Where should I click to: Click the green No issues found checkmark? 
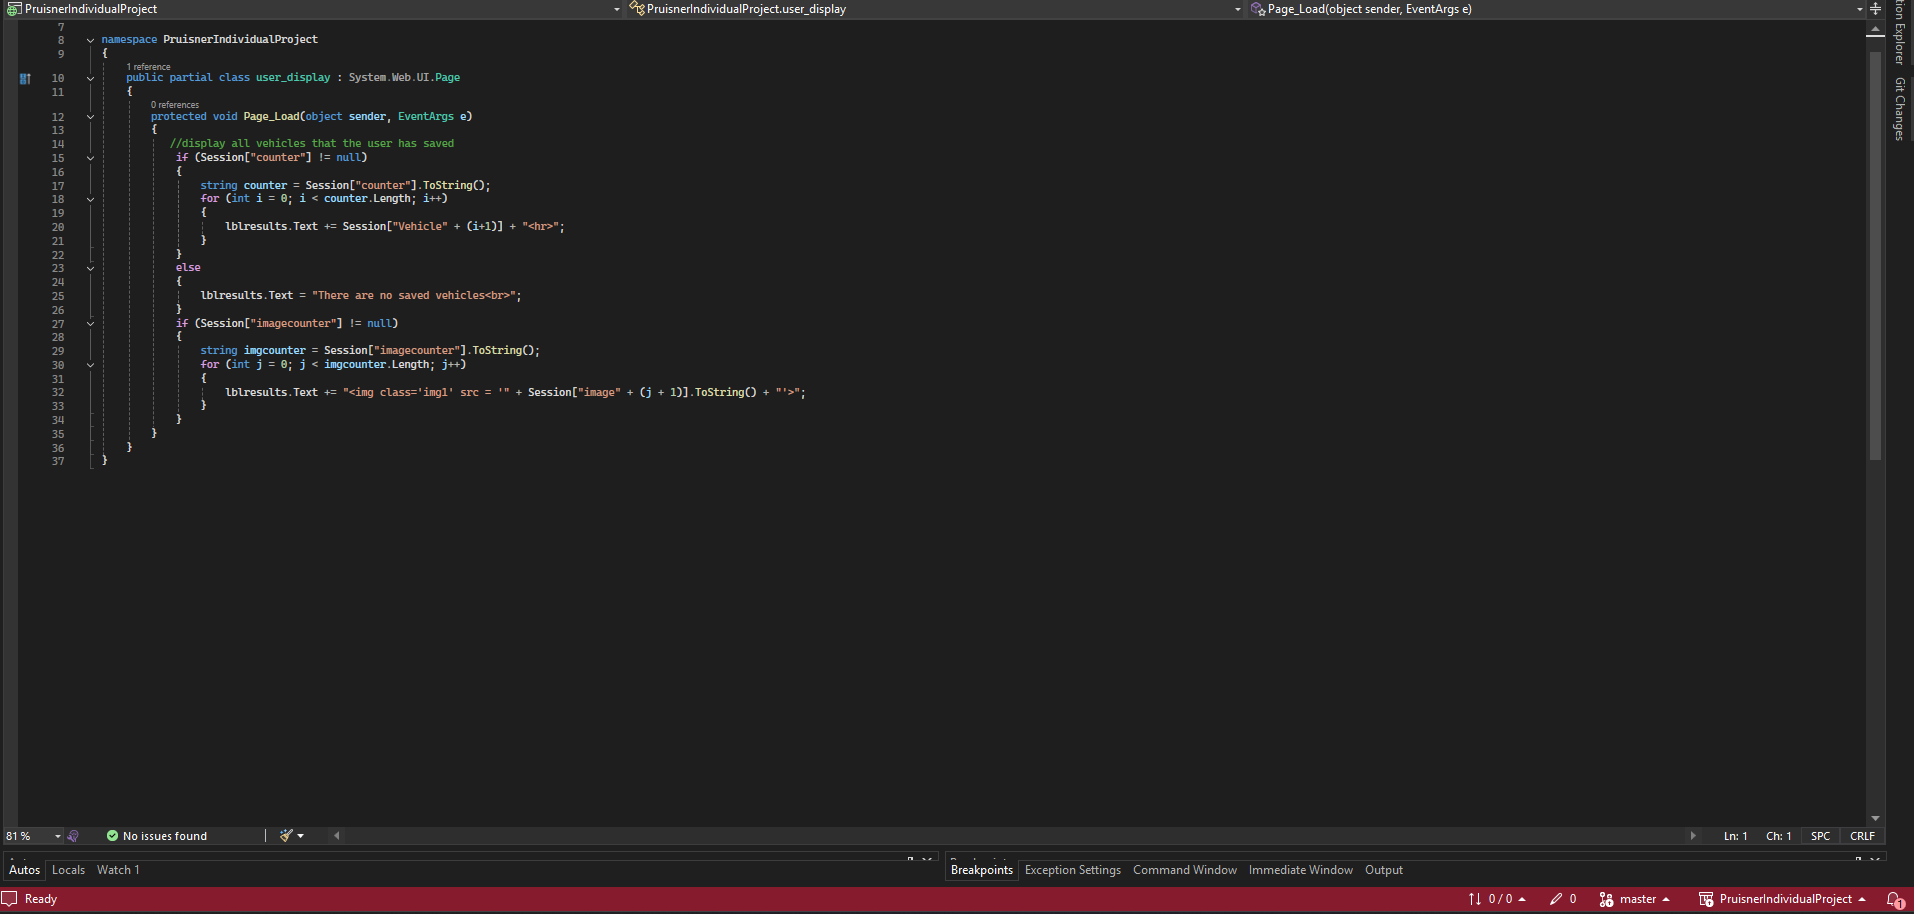click(x=112, y=836)
